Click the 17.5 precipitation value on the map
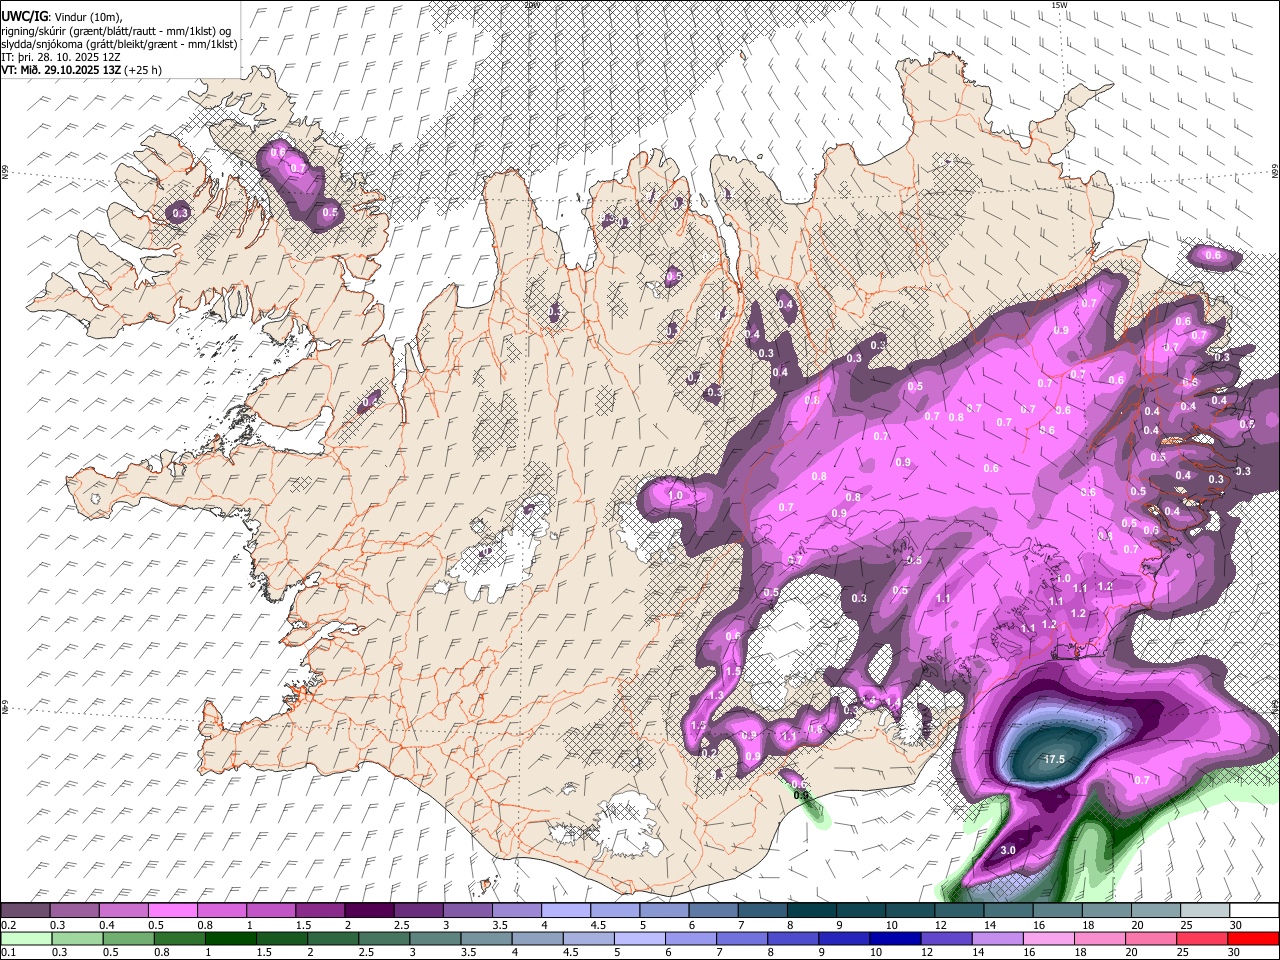The image size is (1280, 960). pos(1054,759)
